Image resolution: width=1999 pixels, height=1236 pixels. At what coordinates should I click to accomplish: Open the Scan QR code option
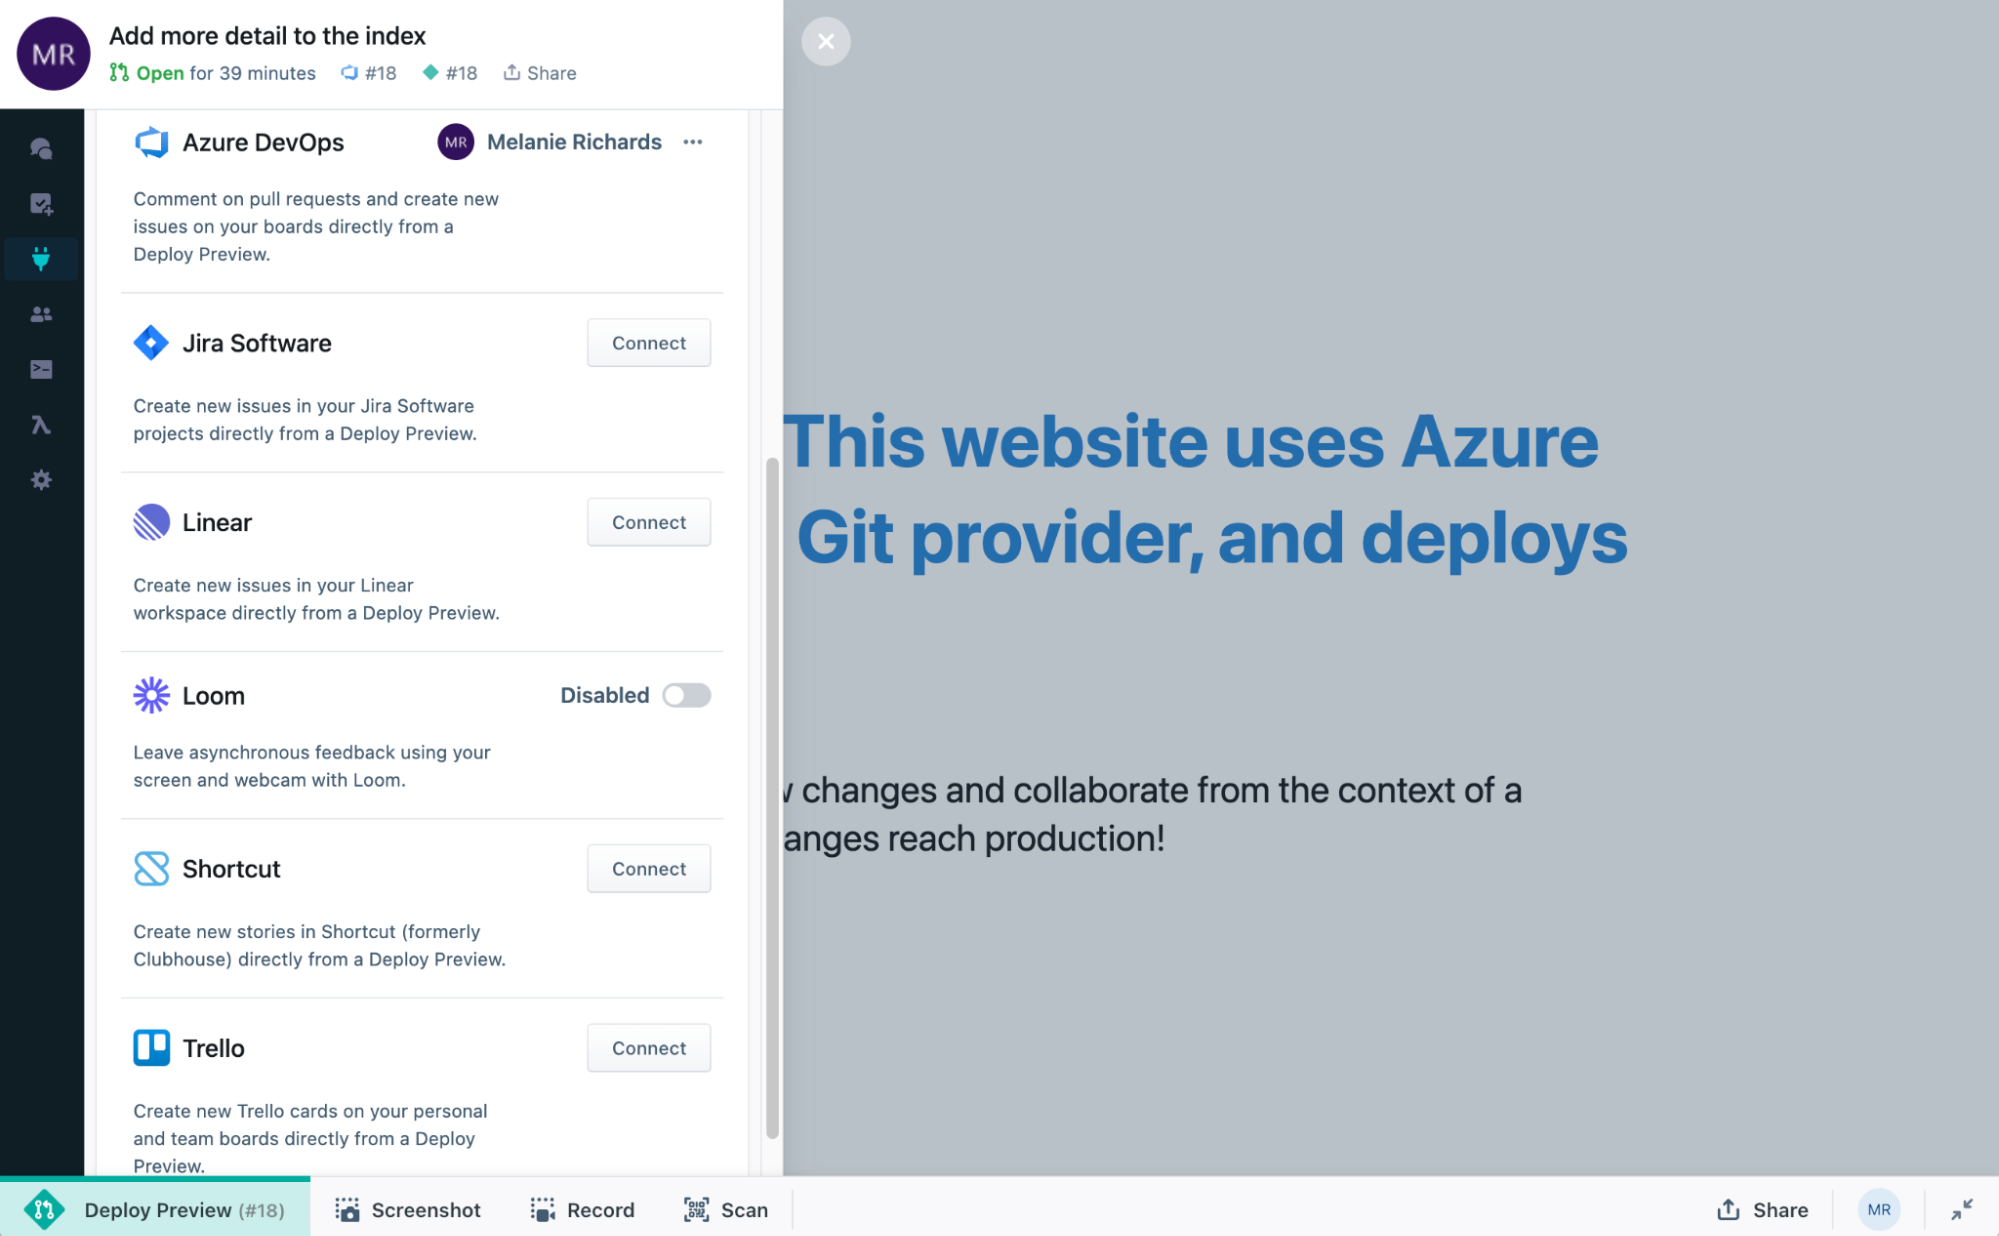(726, 1209)
